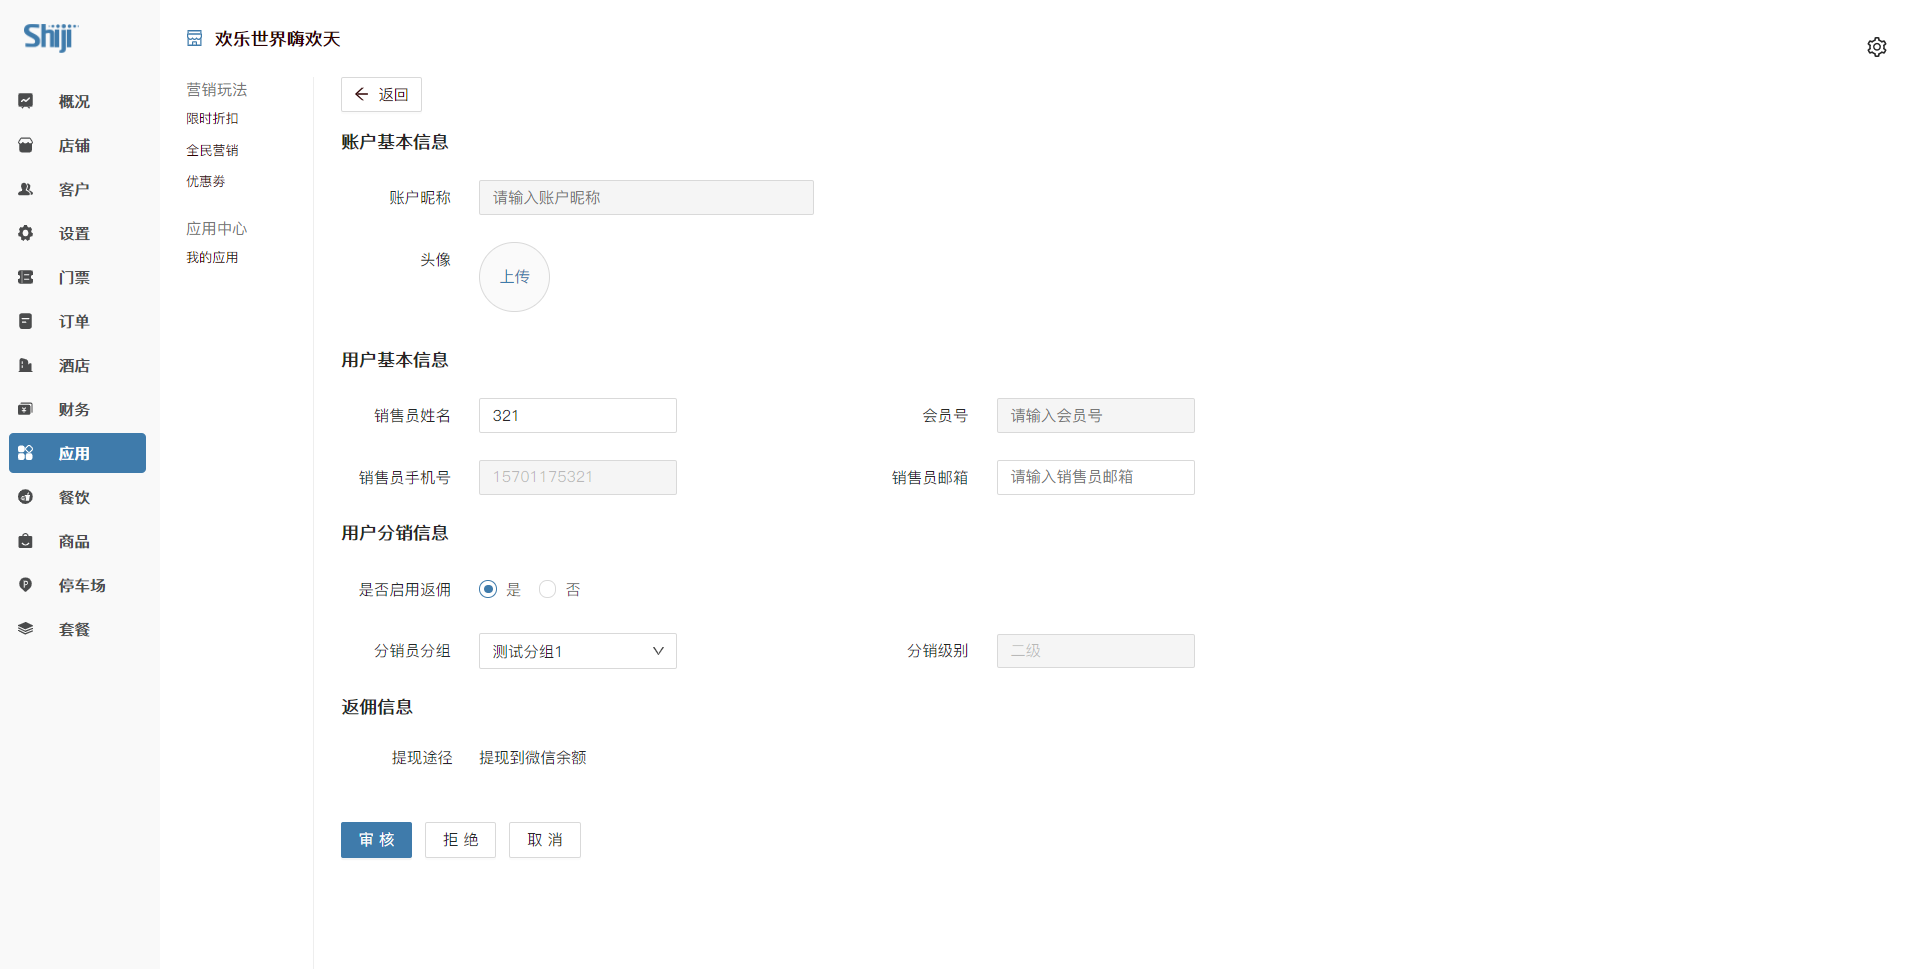Image resolution: width=1920 pixels, height=969 pixels.
Task: Click the 概况 overview chart icon
Action: pyautogui.click(x=26, y=101)
